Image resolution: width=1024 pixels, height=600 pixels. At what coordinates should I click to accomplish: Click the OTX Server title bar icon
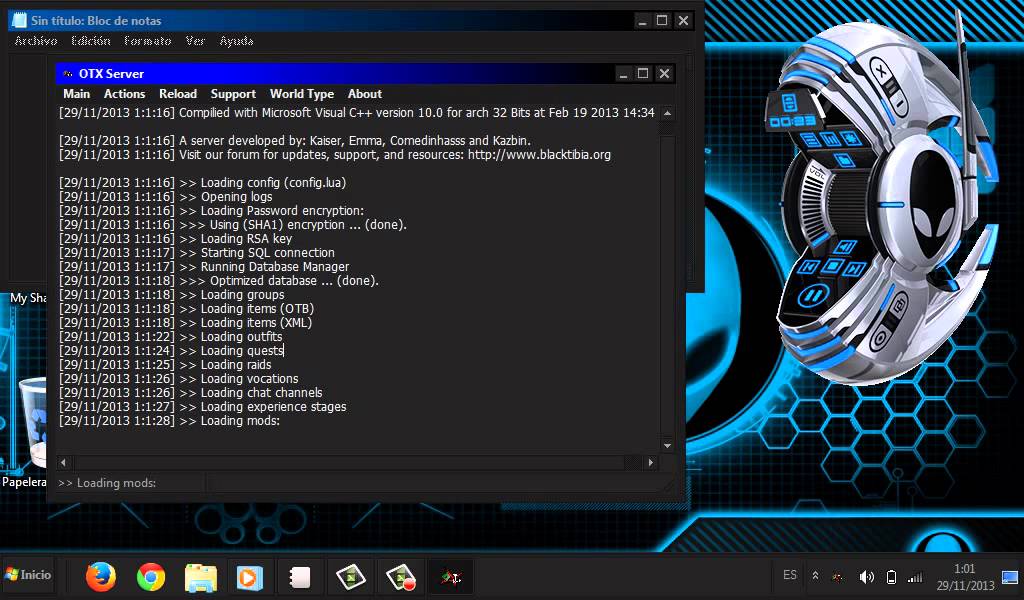(67, 74)
